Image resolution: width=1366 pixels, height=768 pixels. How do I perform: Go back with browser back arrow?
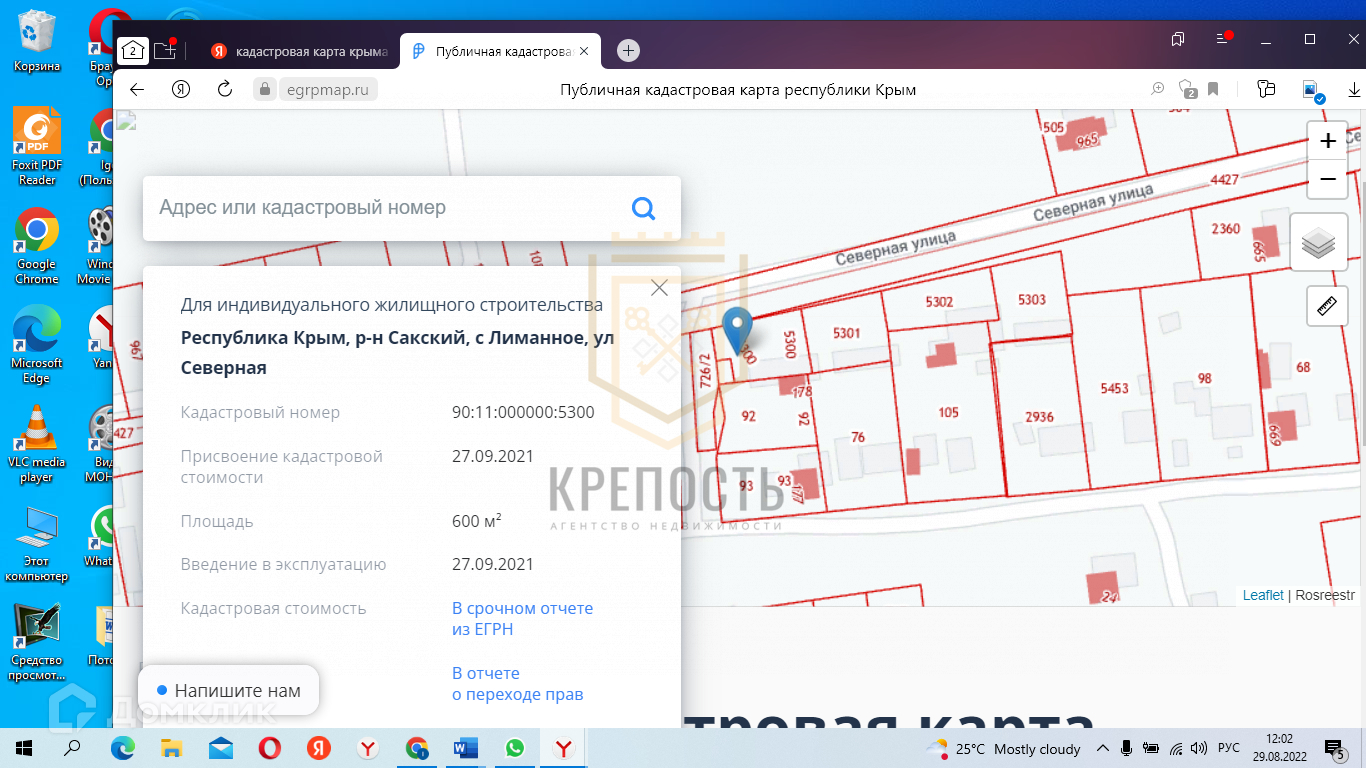point(137,90)
